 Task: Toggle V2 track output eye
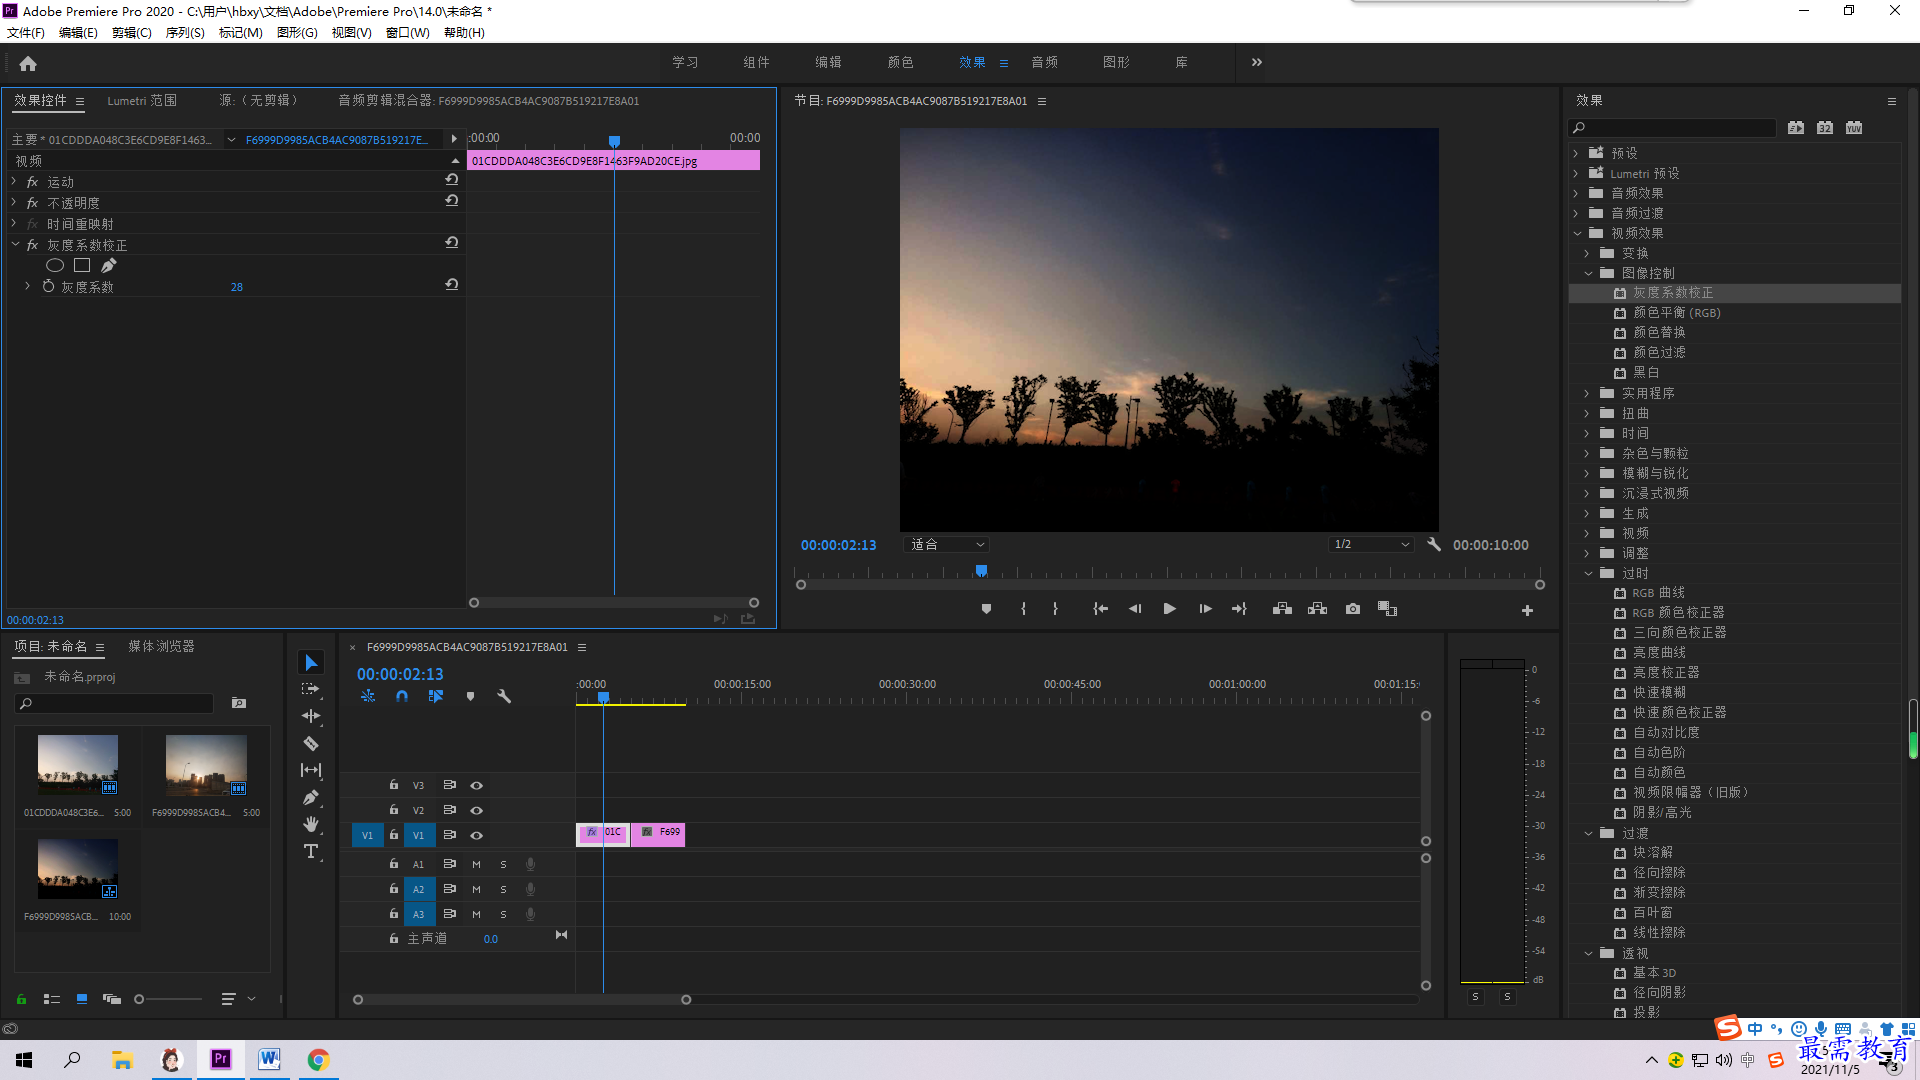click(477, 810)
